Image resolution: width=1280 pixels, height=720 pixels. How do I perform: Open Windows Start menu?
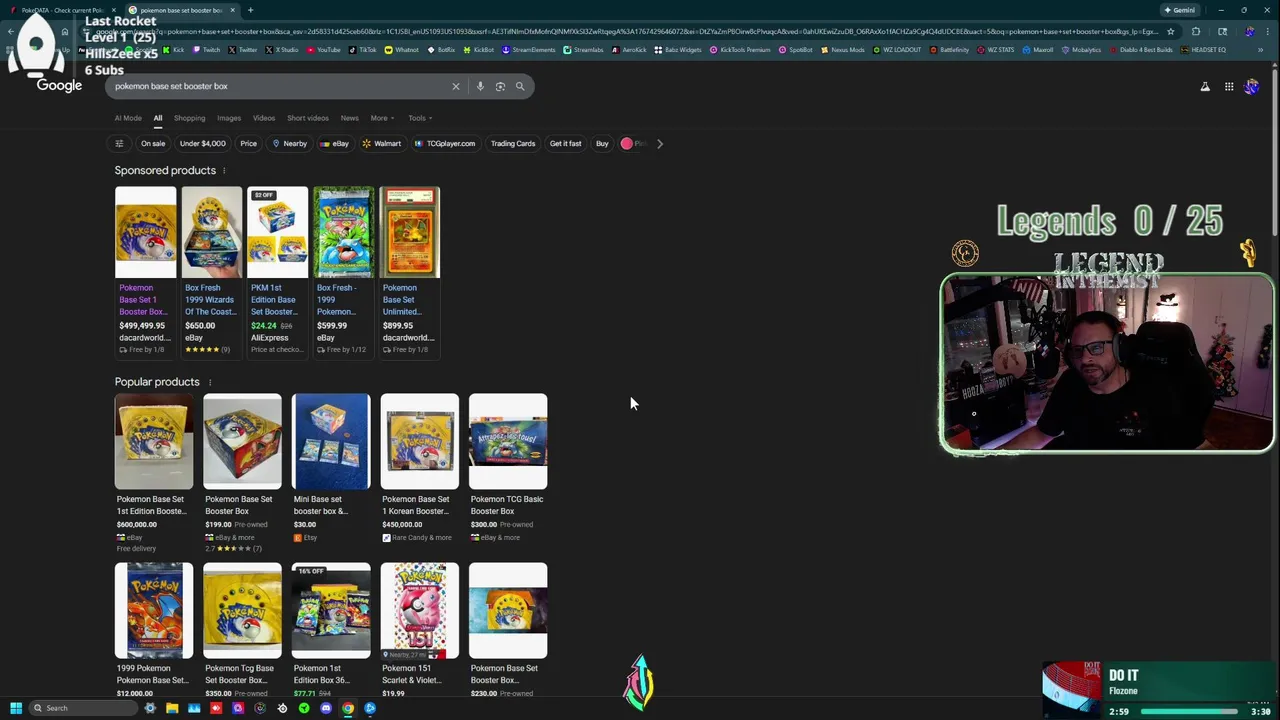point(15,708)
